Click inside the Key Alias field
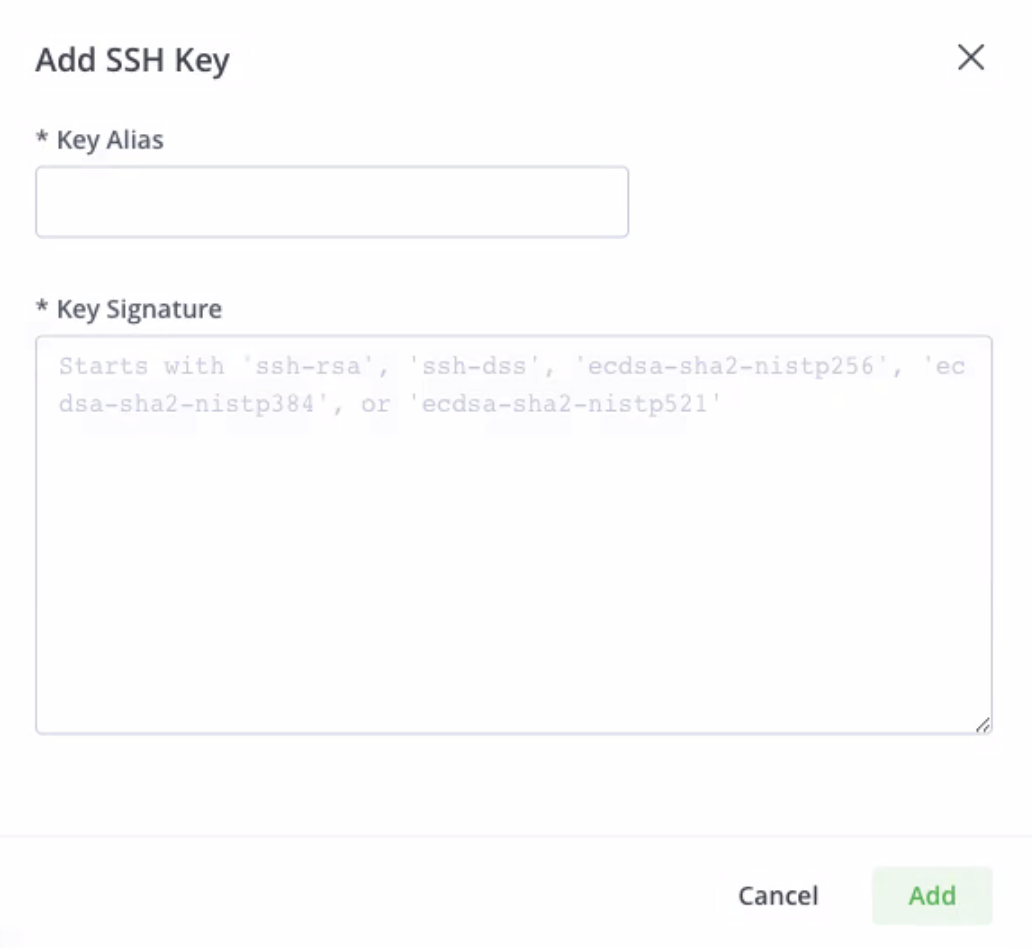The image size is (1032, 948). tap(330, 201)
